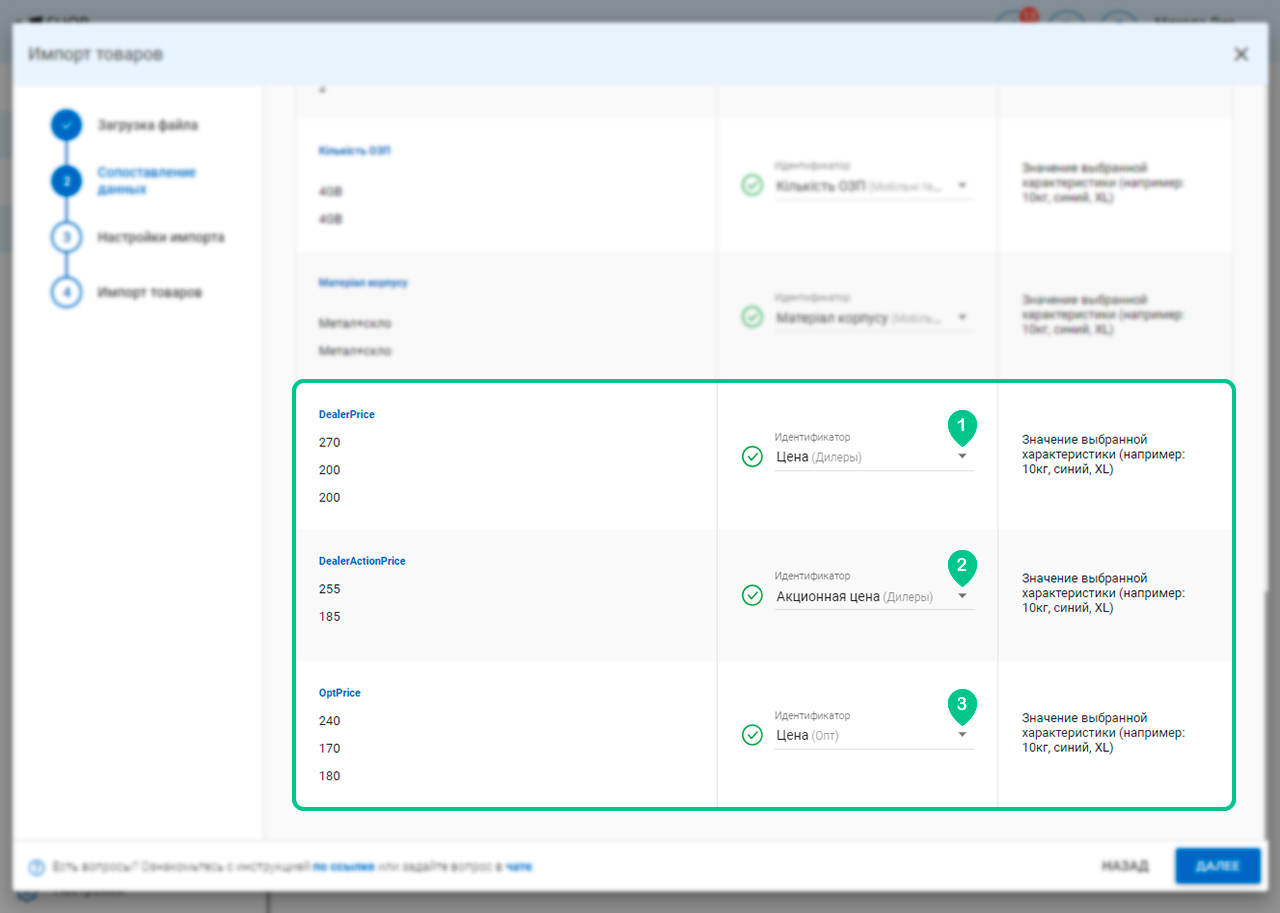
Task: Click the value 185 under DealerActionPrice
Action: coord(330,617)
